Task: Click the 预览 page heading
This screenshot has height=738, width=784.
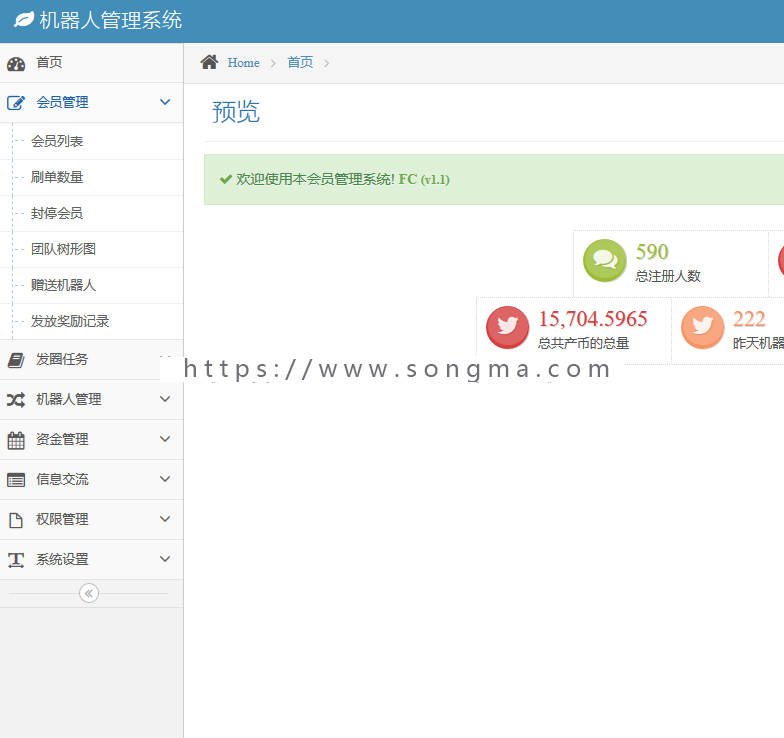Action: tap(236, 112)
